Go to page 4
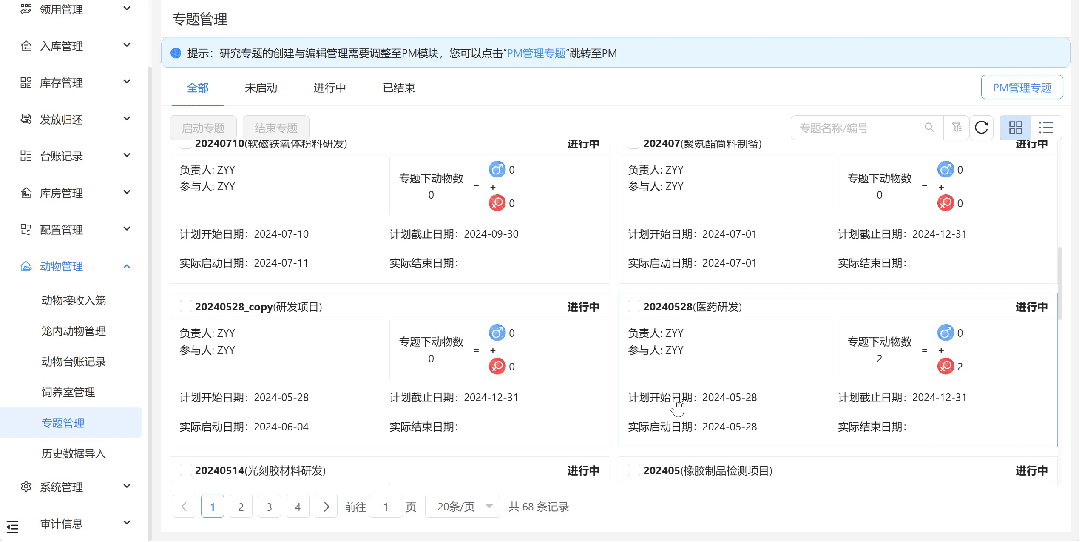The image size is (1080, 542). 298,507
